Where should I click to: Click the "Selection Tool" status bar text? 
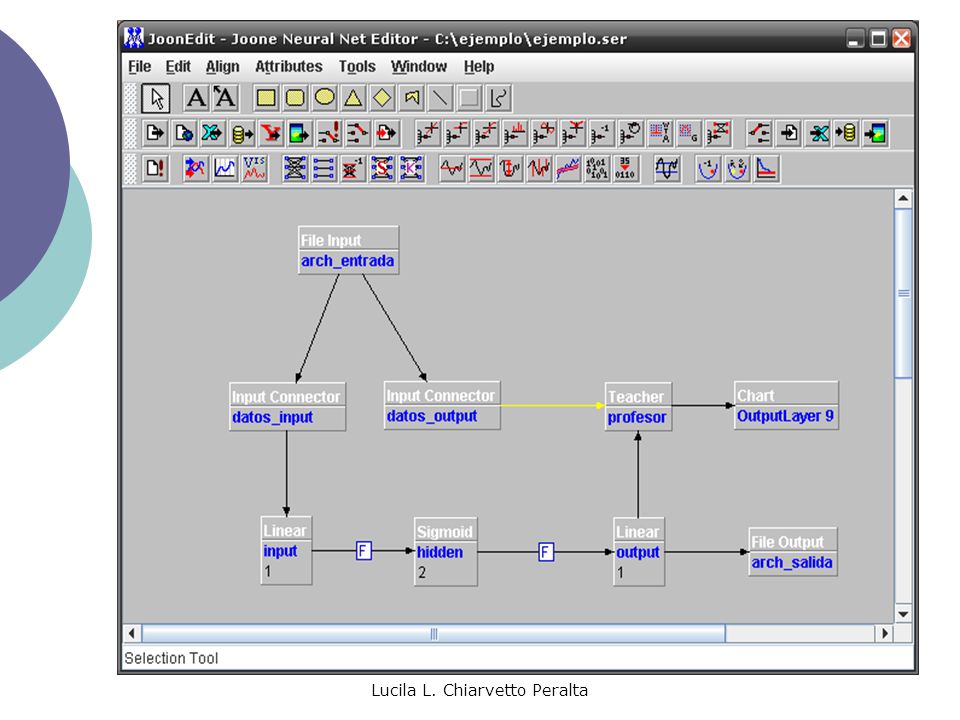tap(171, 658)
